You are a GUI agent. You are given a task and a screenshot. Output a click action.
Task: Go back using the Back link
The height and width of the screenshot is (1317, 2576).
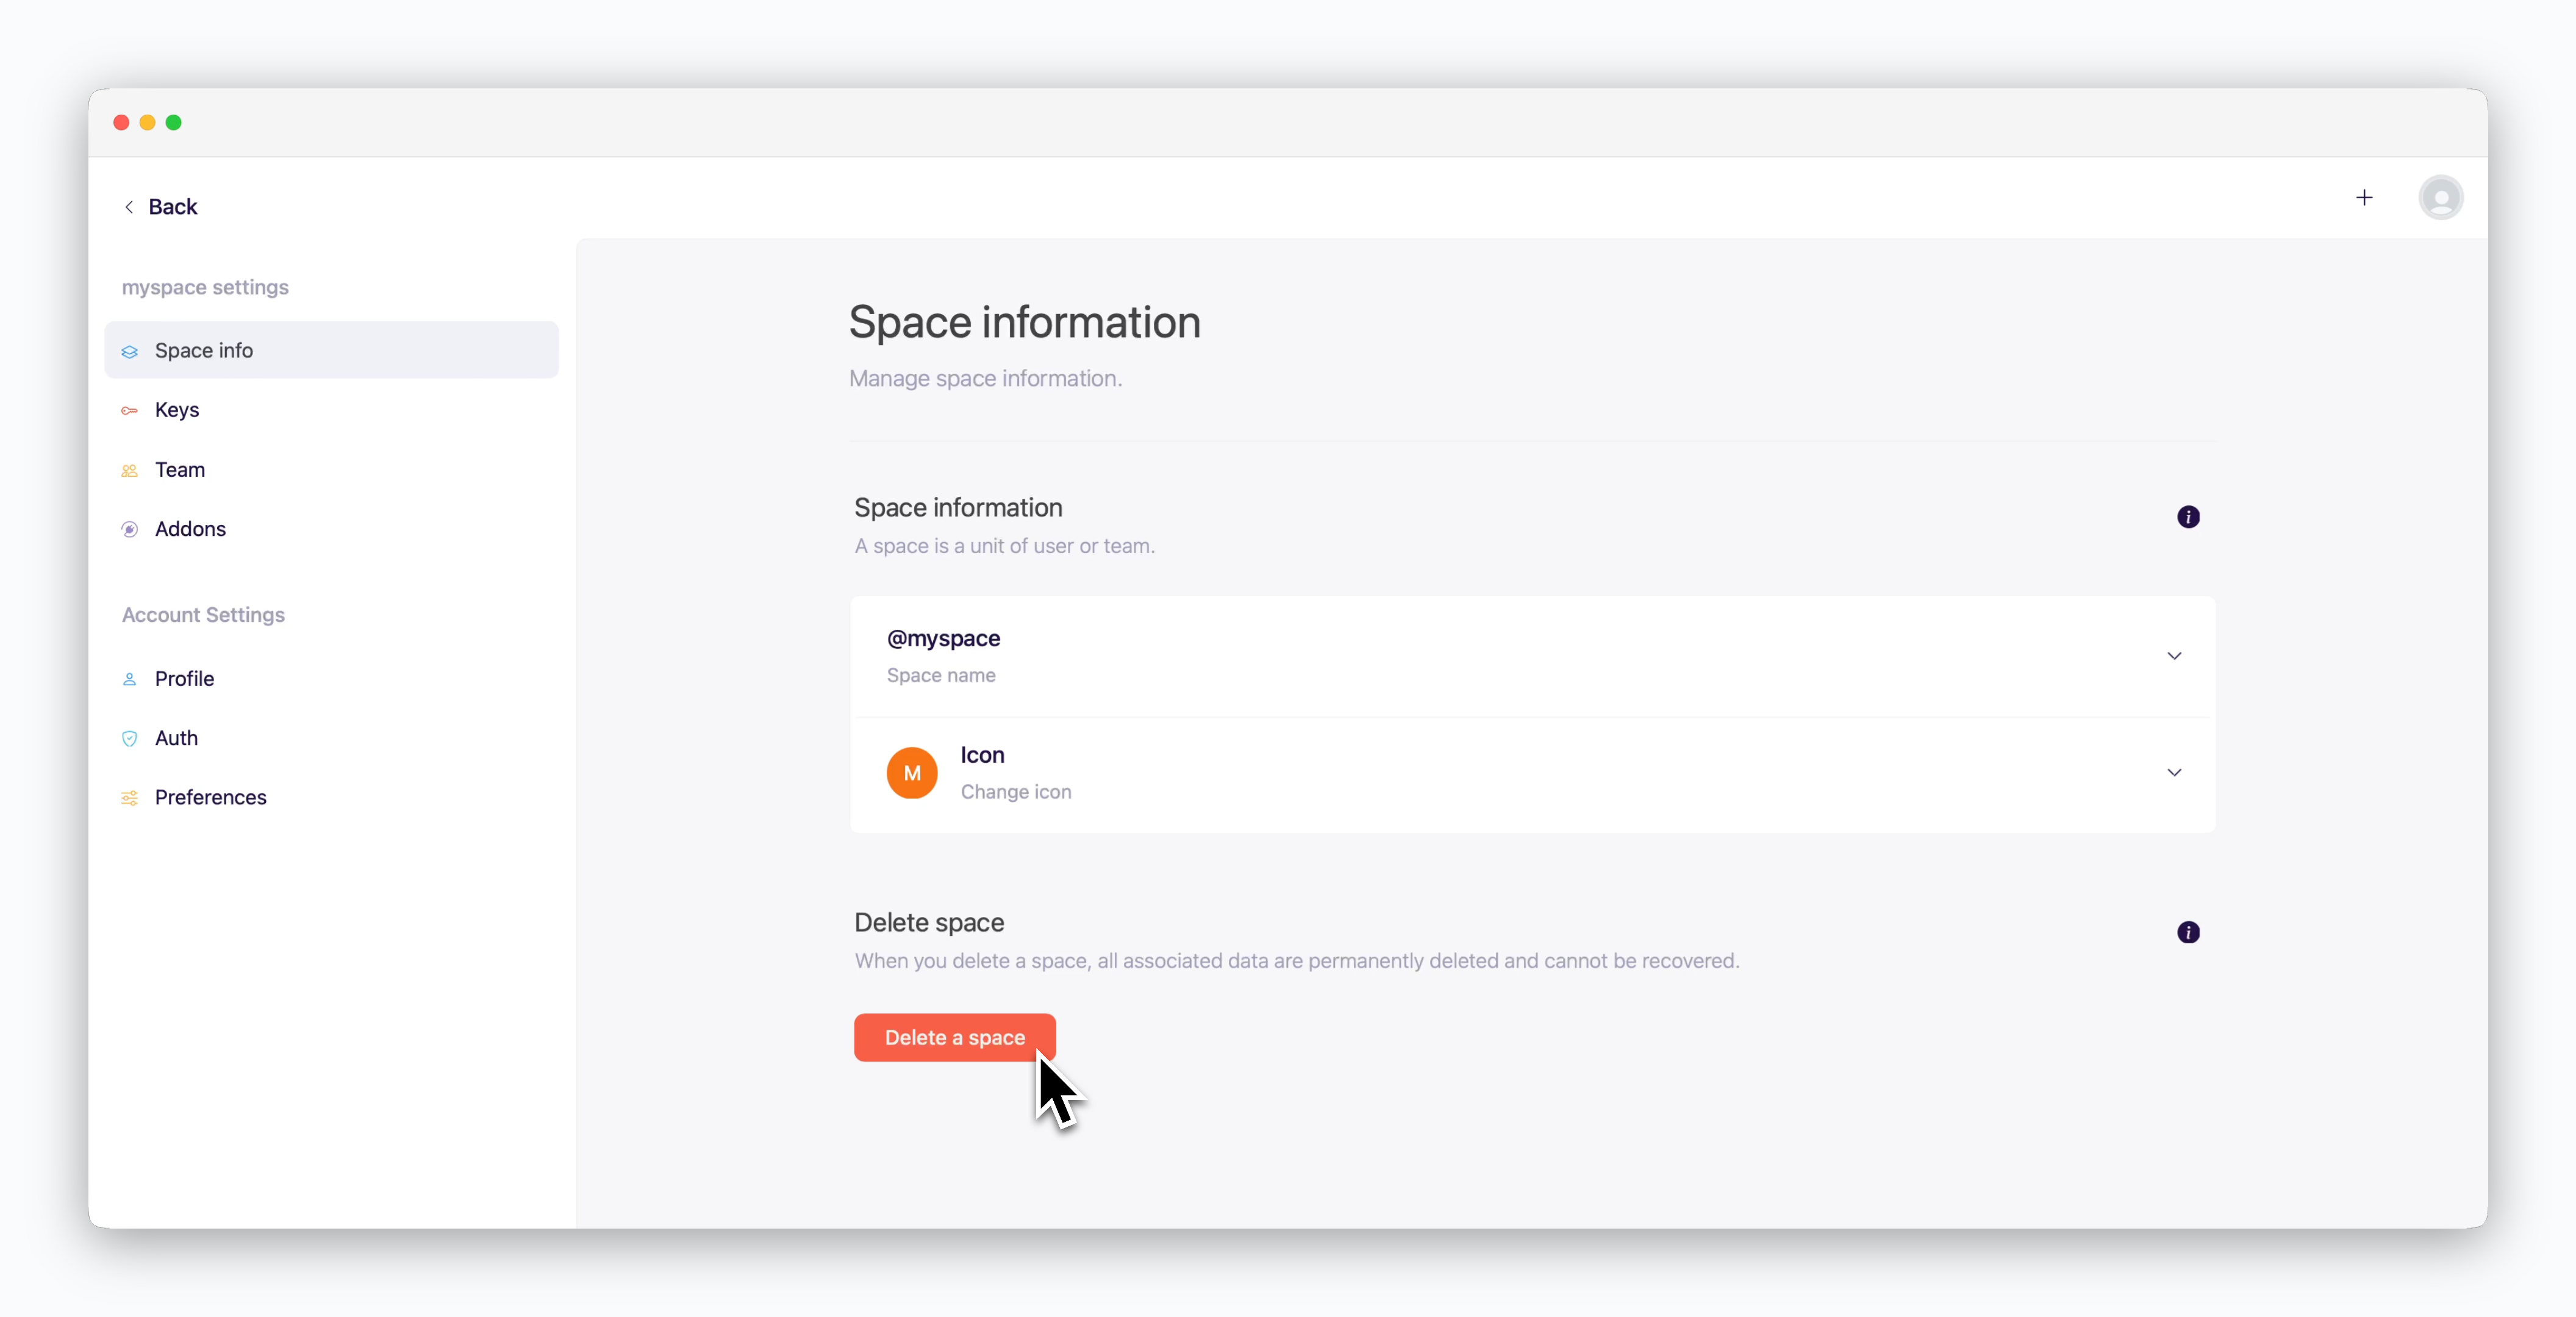tap(160, 206)
